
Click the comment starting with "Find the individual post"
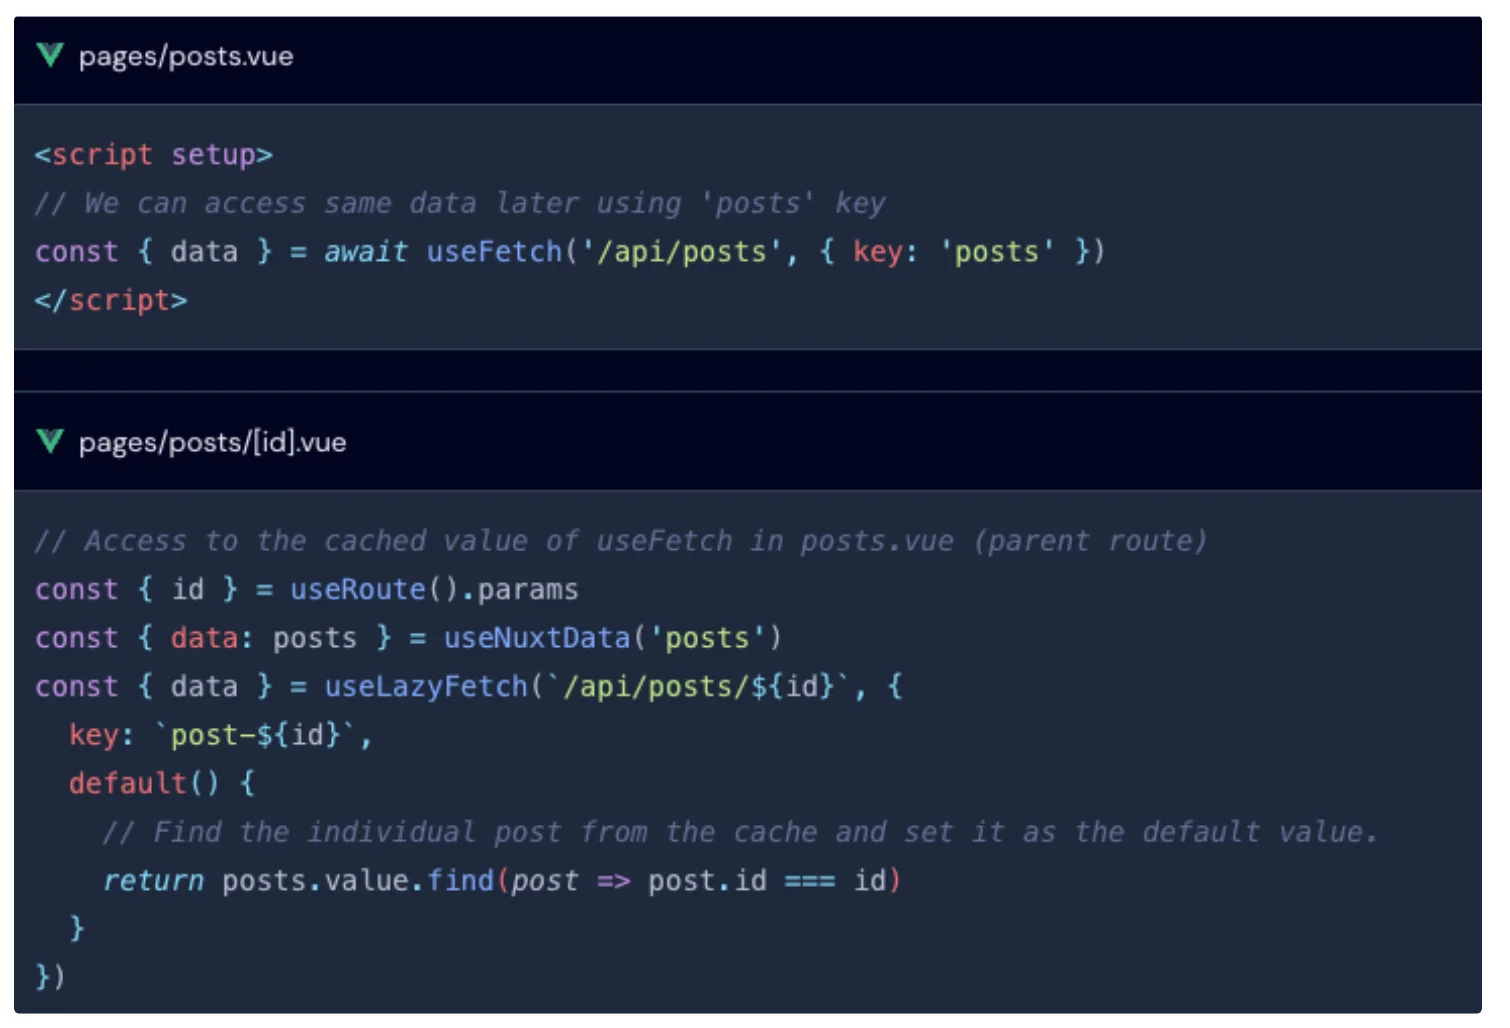point(740,832)
